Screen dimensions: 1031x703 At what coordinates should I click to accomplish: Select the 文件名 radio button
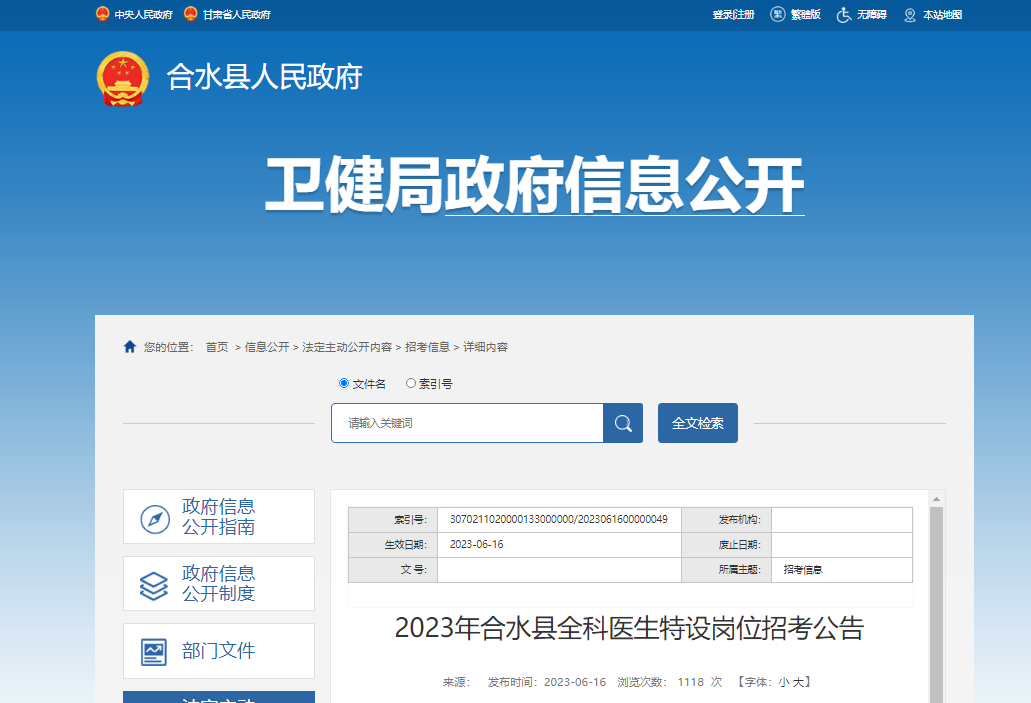pyautogui.click(x=344, y=383)
